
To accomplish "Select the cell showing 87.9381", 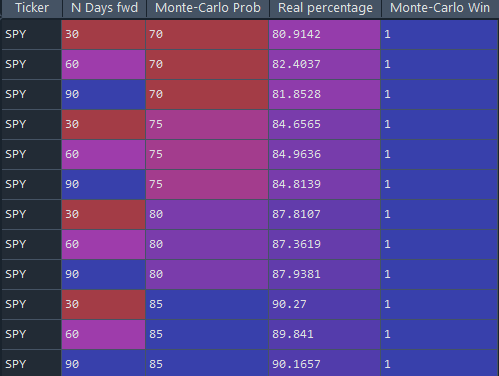I will point(325,274).
